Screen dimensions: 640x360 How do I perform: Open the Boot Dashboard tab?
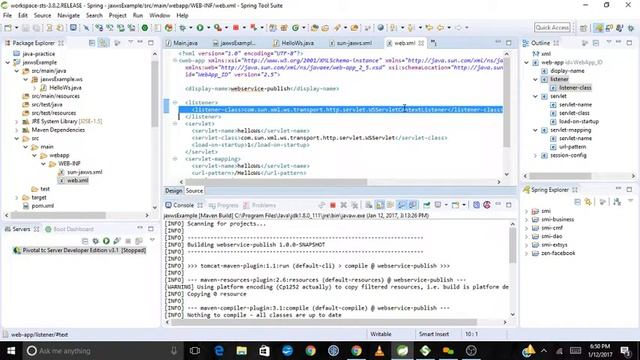69,229
